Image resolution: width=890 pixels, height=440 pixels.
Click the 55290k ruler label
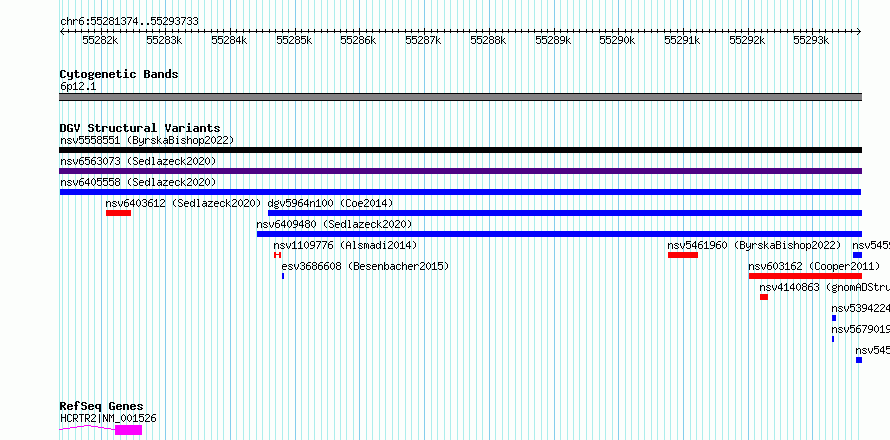618,40
